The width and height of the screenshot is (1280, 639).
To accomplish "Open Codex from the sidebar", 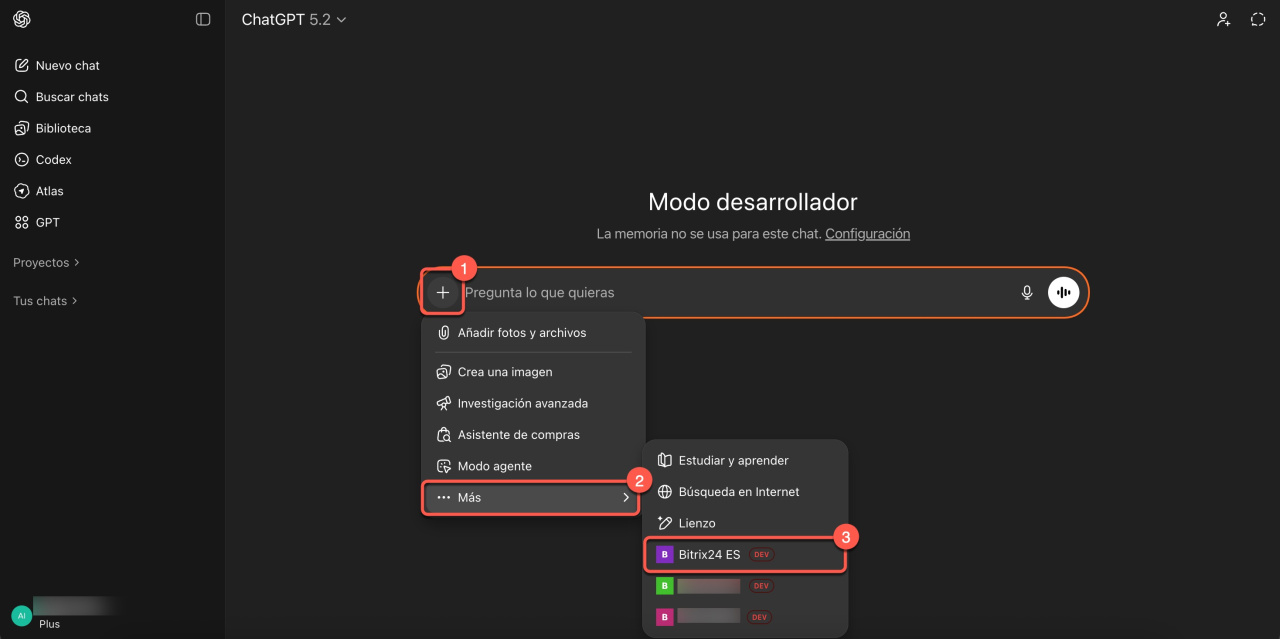I will tap(53, 160).
